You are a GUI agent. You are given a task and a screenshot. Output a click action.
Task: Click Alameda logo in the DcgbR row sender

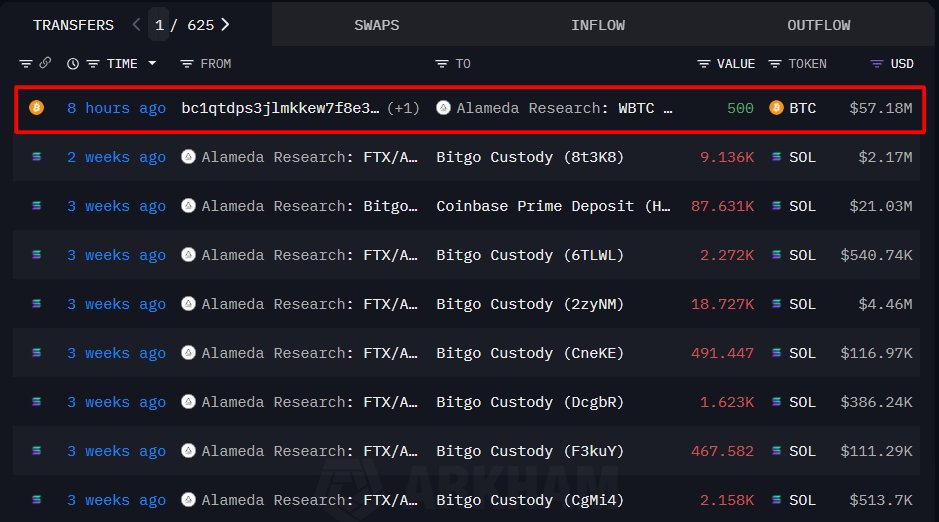tap(188, 402)
